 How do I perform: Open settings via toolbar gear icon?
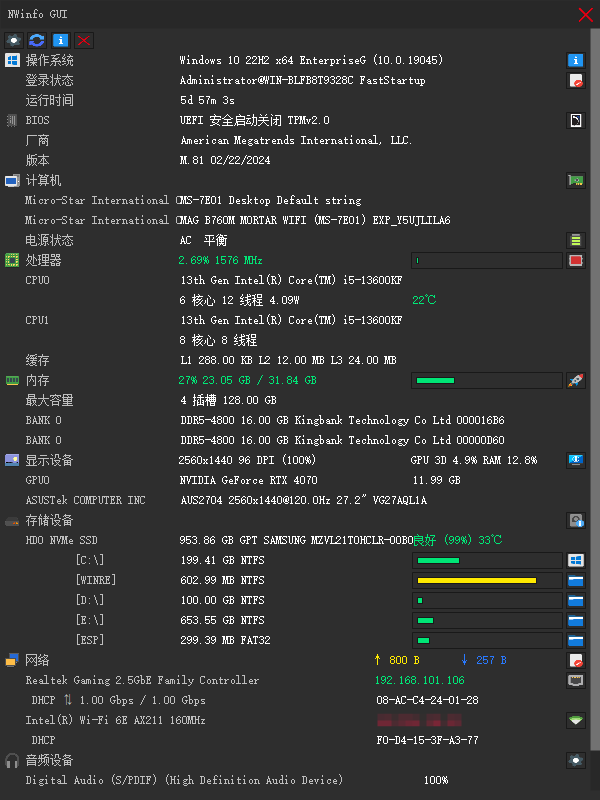pos(14,40)
